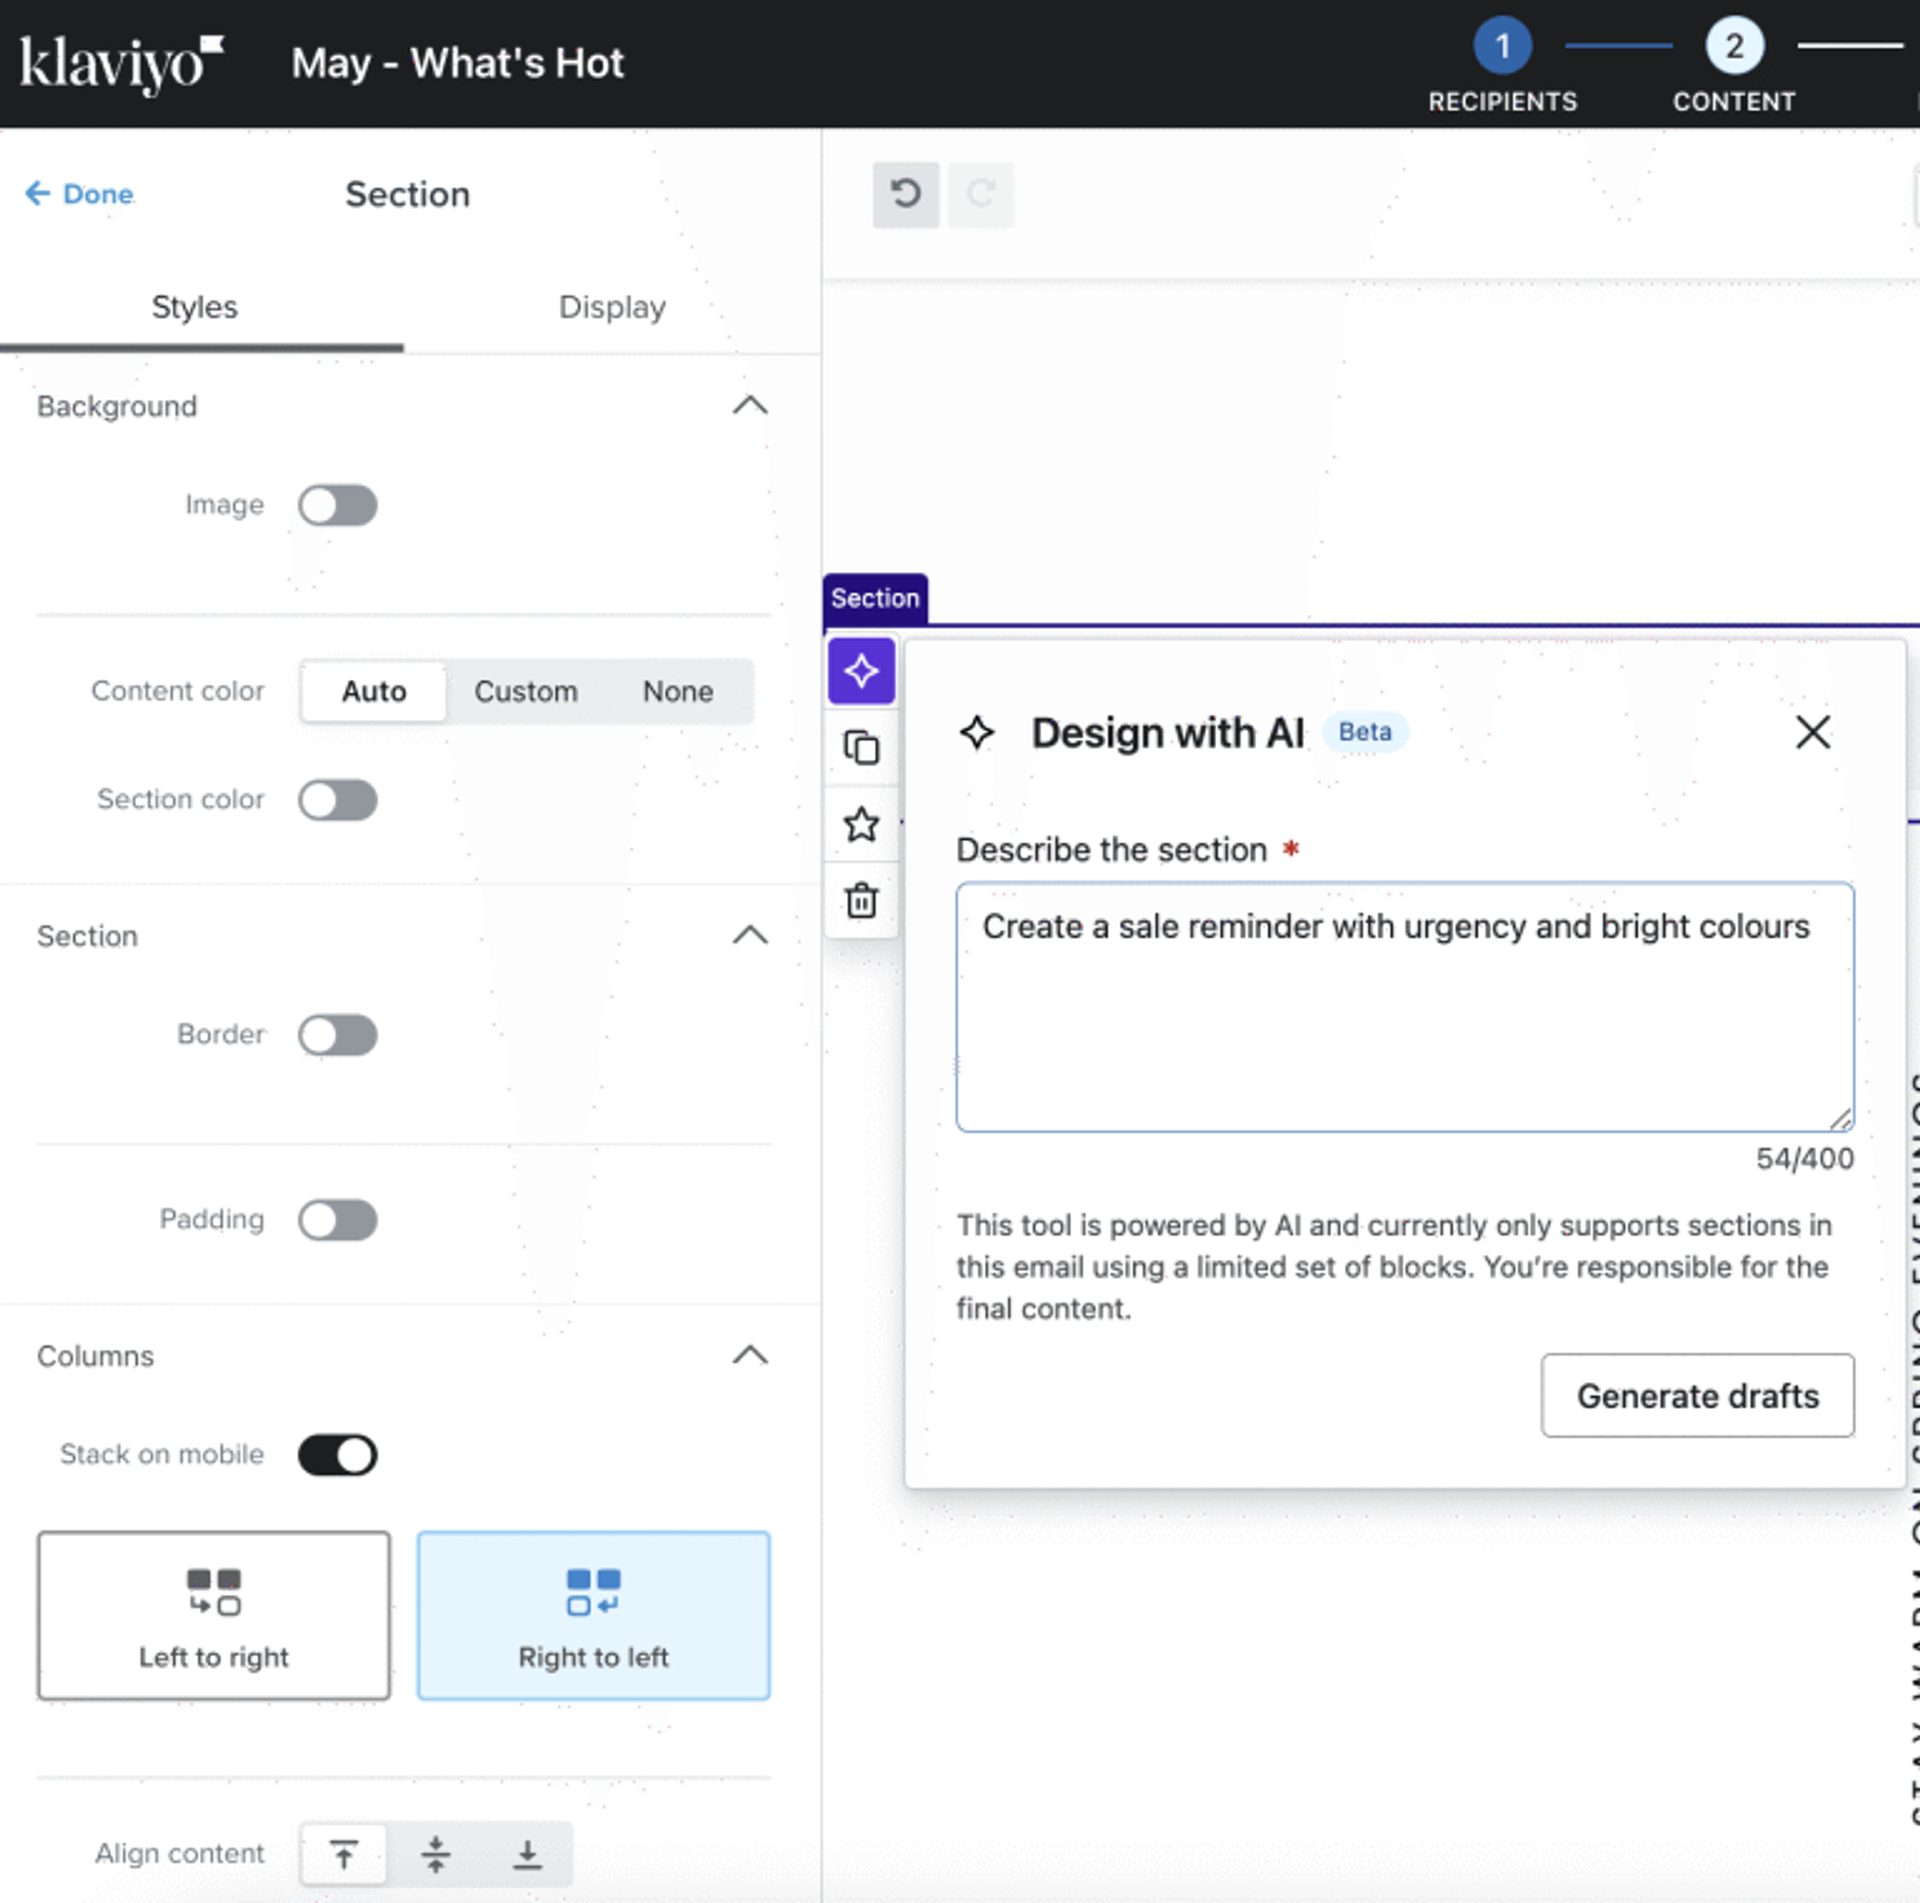
Task: Duplicate the section with the copy icon
Action: point(861,747)
